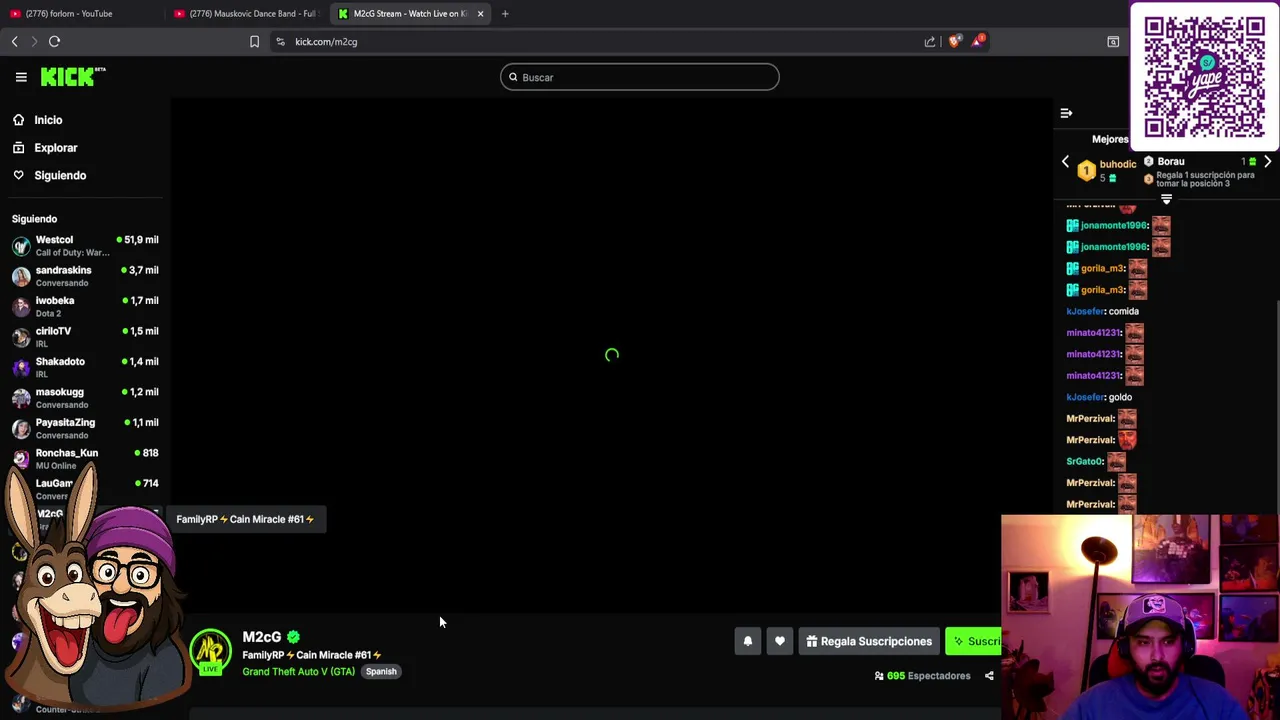The height and width of the screenshot is (720, 1280).
Task: Open Siguiendo page in the sidebar
Action: (60, 175)
